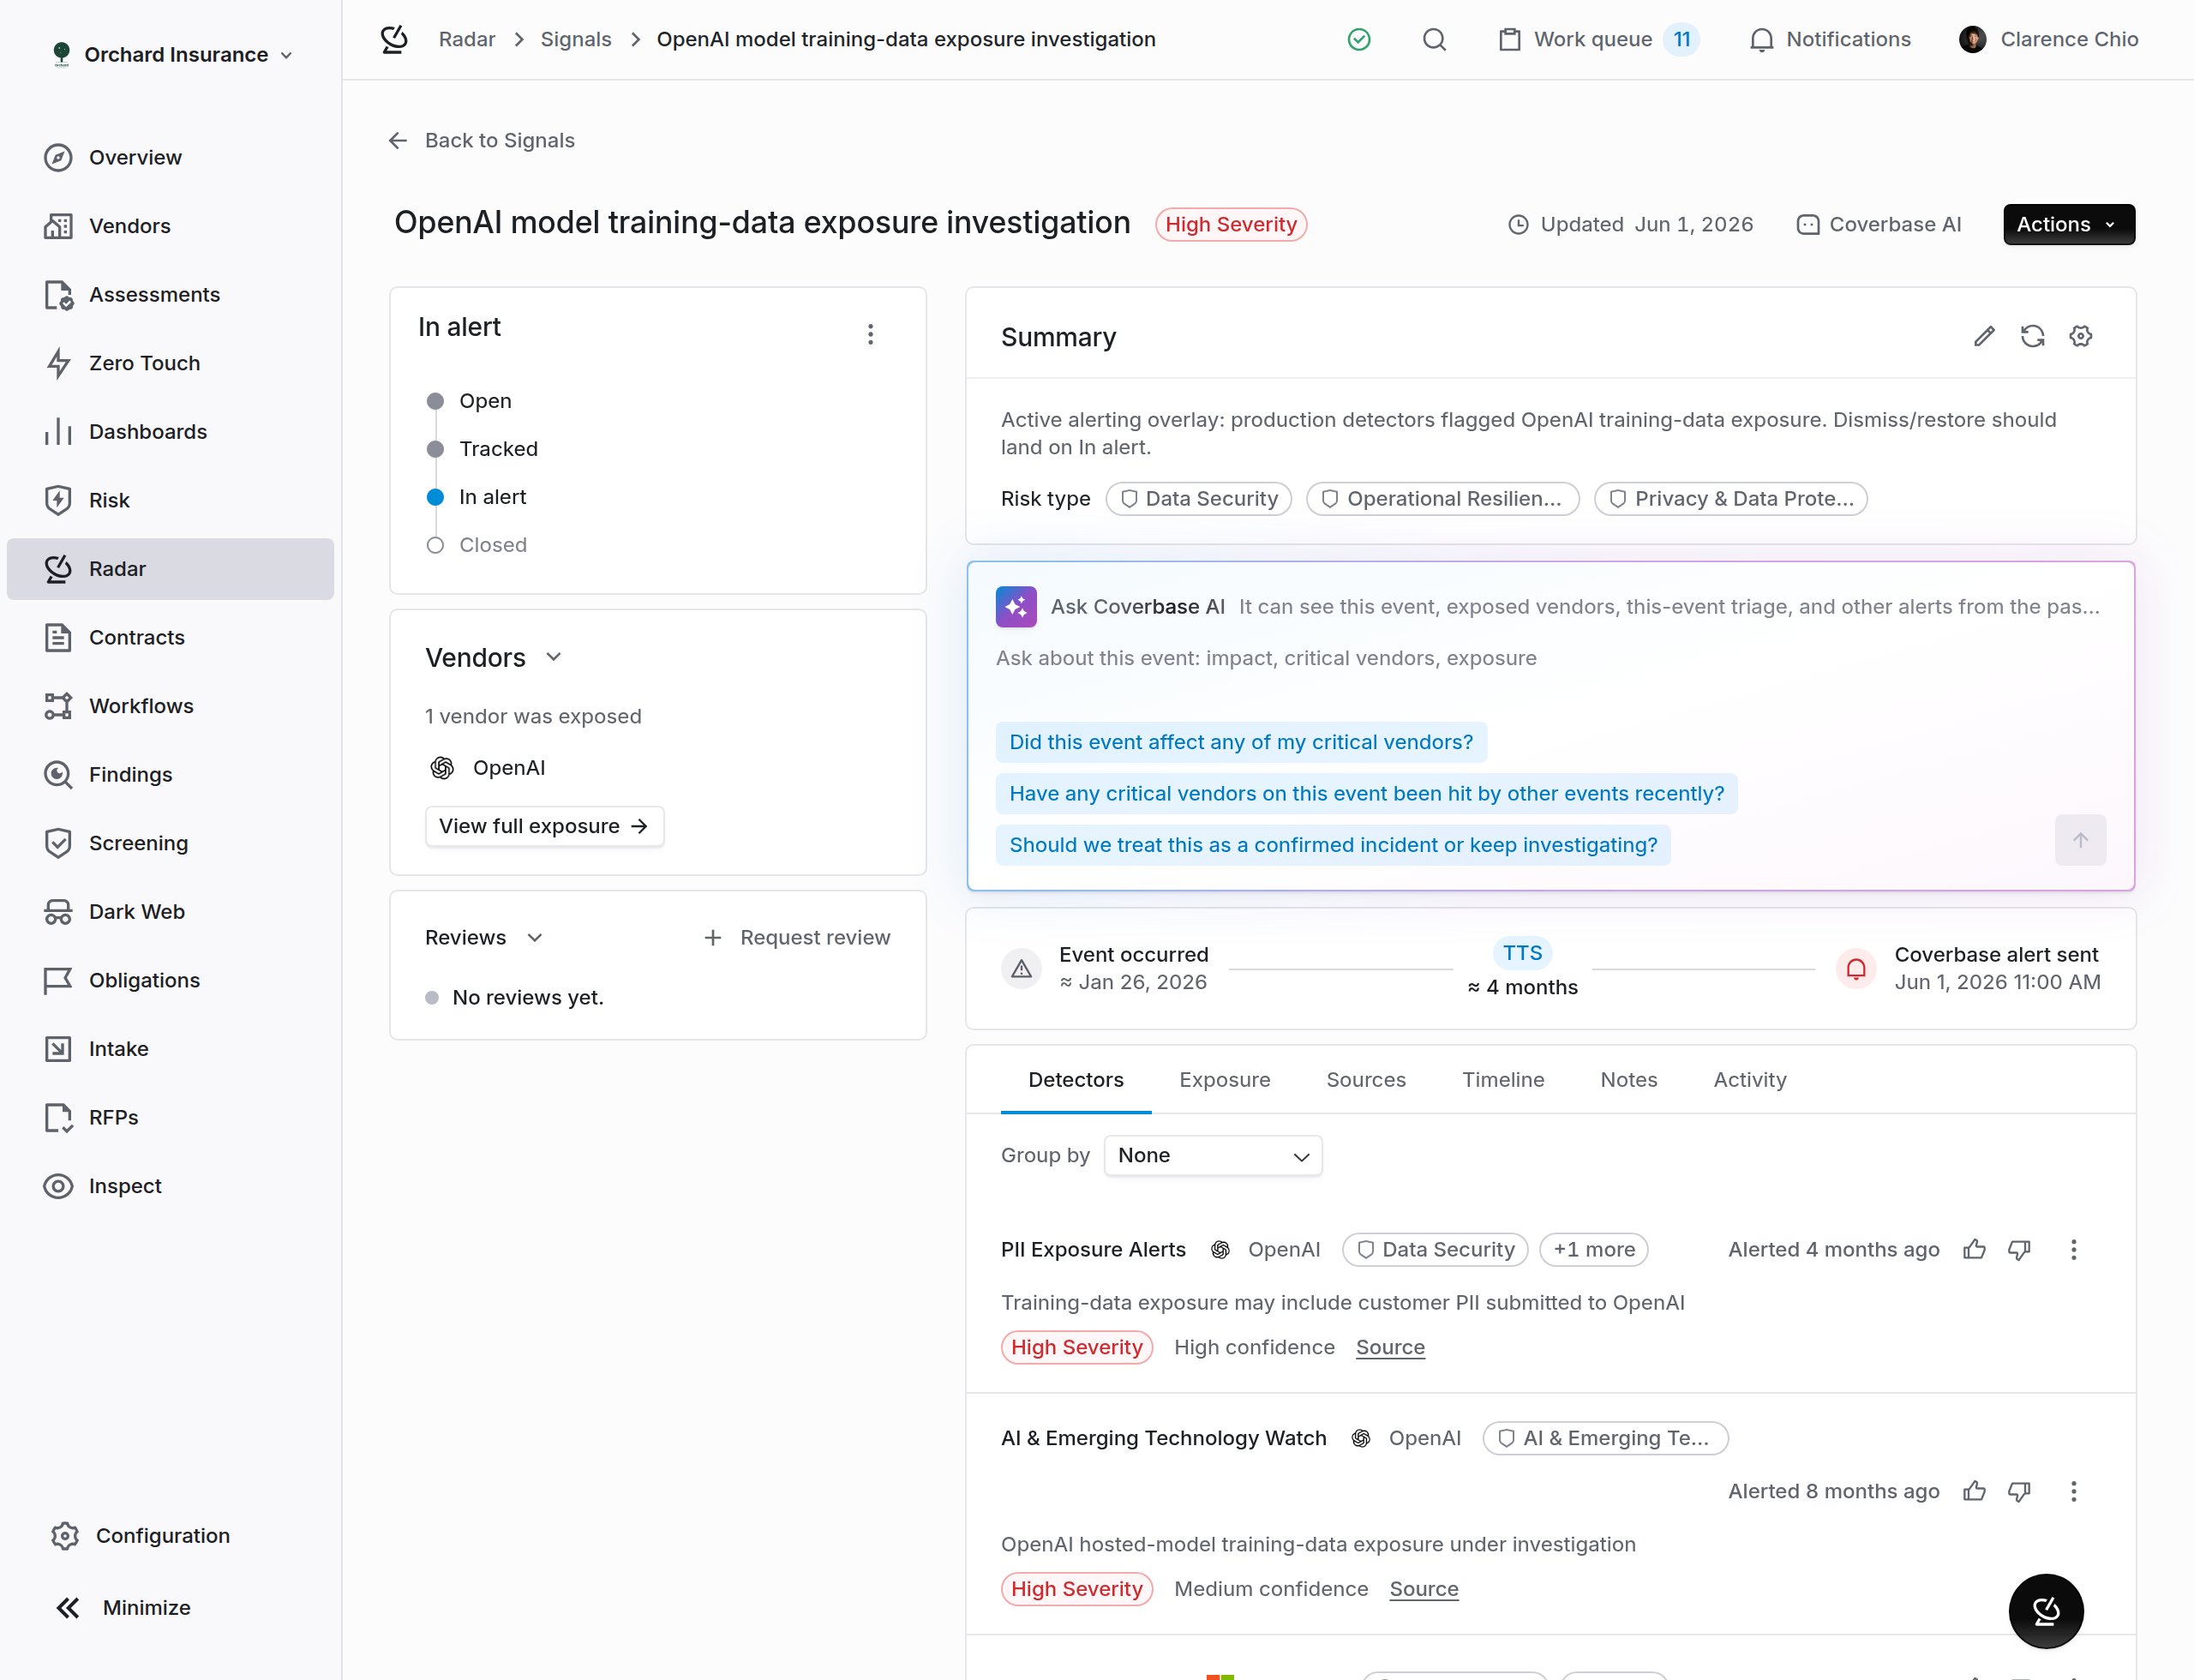Navigate to Signals breadcrumb

[x=576, y=39]
